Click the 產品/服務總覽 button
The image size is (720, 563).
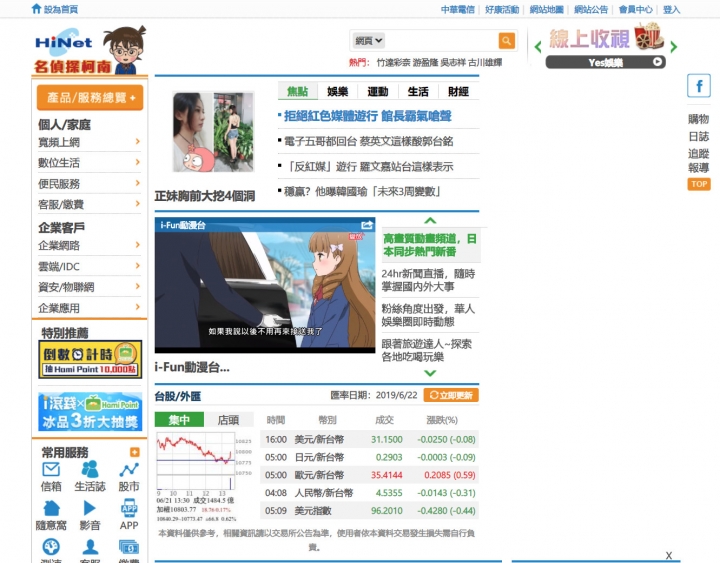[x=90, y=97]
